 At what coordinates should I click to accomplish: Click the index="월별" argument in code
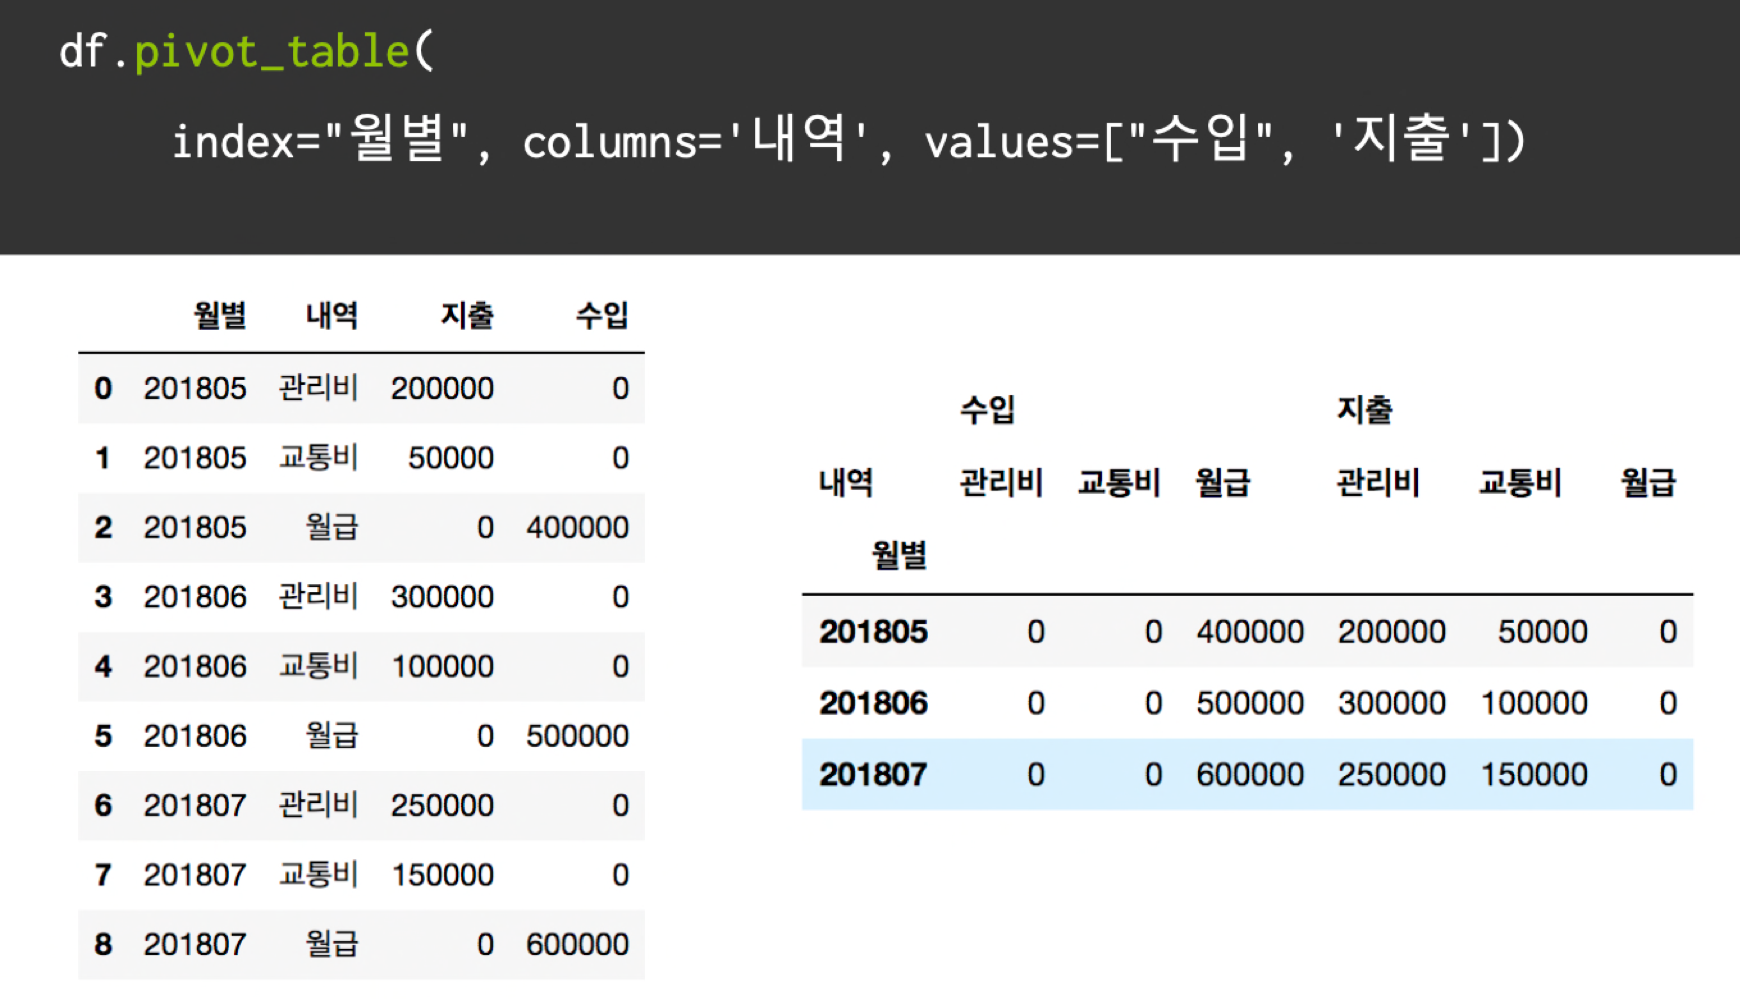pyautogui.click(x=320, y=139)
